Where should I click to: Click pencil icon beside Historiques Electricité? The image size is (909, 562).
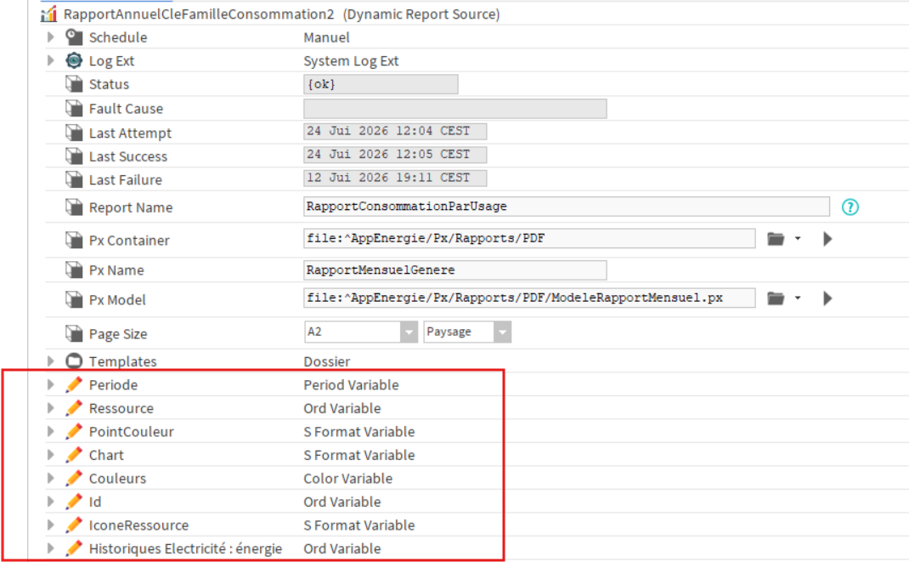pyautogui.click(x=74, y=548)
